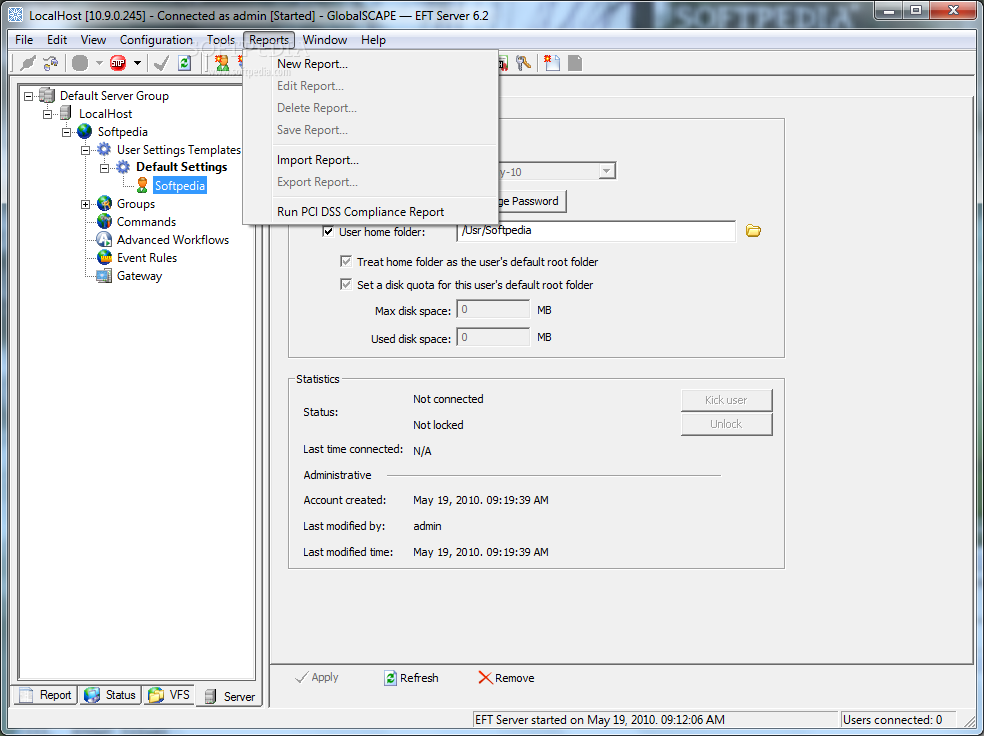This screenshot has height=736, width=984.
Task: Click the Unlock button
Action: point(726,424)
